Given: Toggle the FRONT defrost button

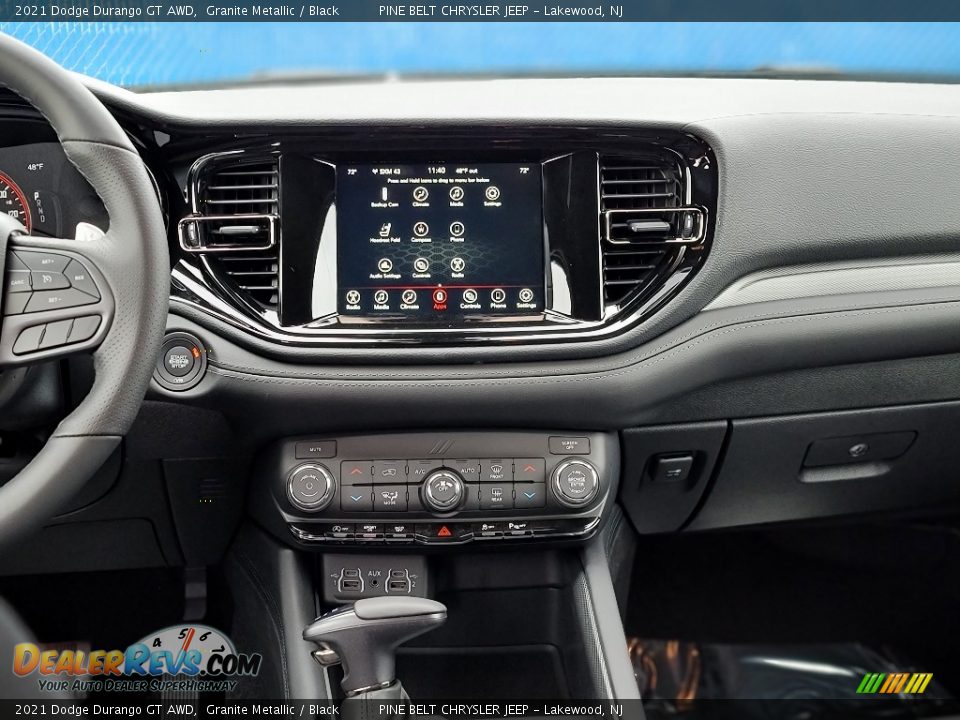Looking at the screenshot, I should 497,470.
